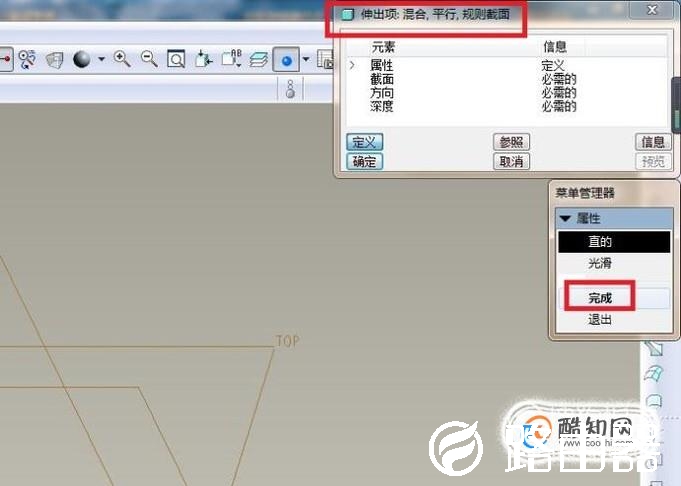Click the refit to screen icon
This screenshot has width=681, height=486.
tap(176, 59)
